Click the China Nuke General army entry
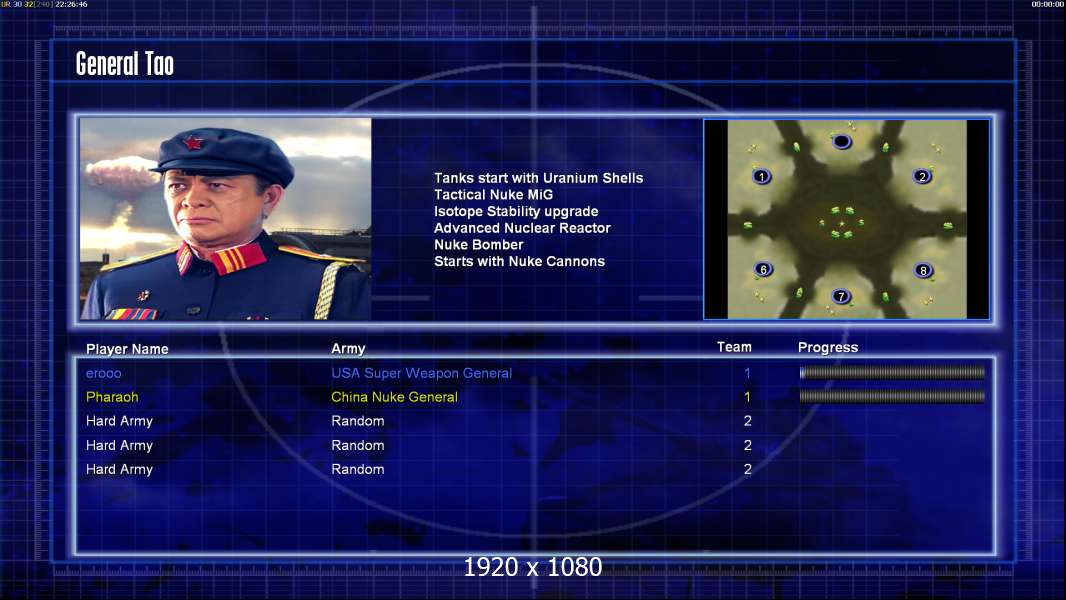Viewport: 1066px width, 600px height. 394,397
